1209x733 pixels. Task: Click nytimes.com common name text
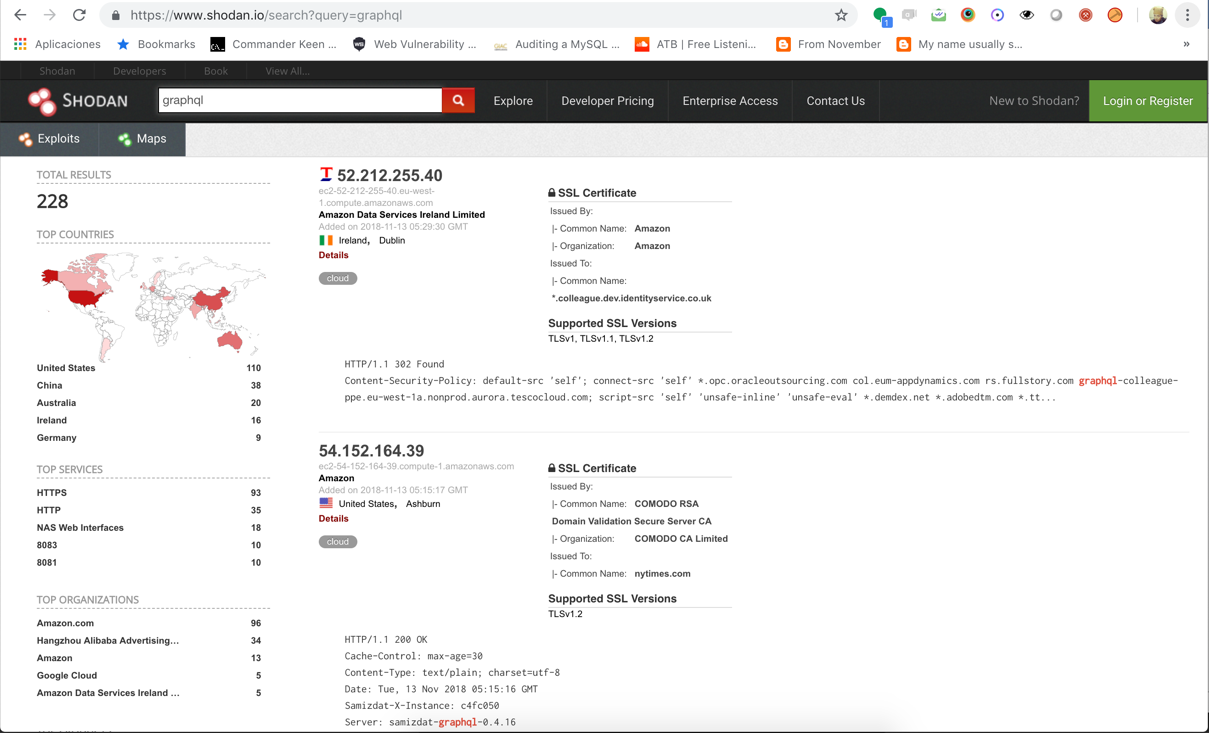click(662, 573)
